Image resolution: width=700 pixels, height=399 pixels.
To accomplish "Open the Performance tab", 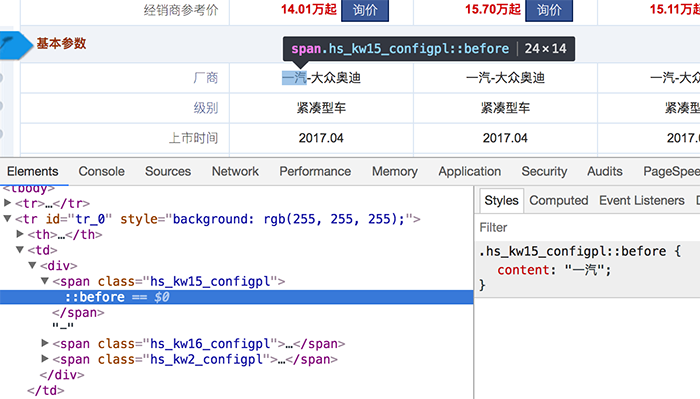I will point(315,171).
